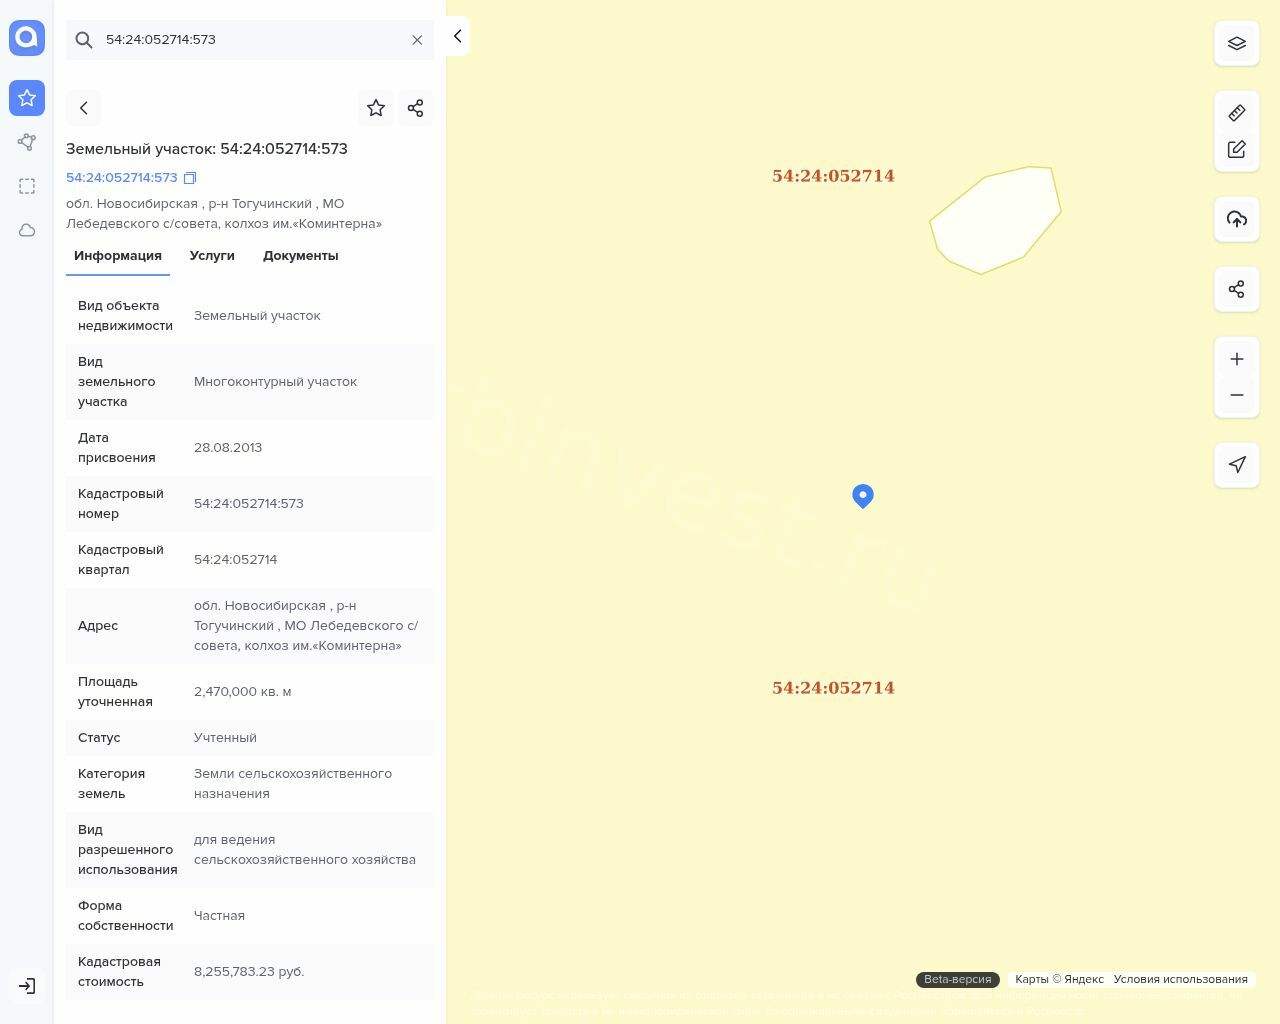This screenshot has width=1280, height=1024.
Task: Open the cloud icon in sidebar
Action: pyautogui.click(x=27, y=230)
